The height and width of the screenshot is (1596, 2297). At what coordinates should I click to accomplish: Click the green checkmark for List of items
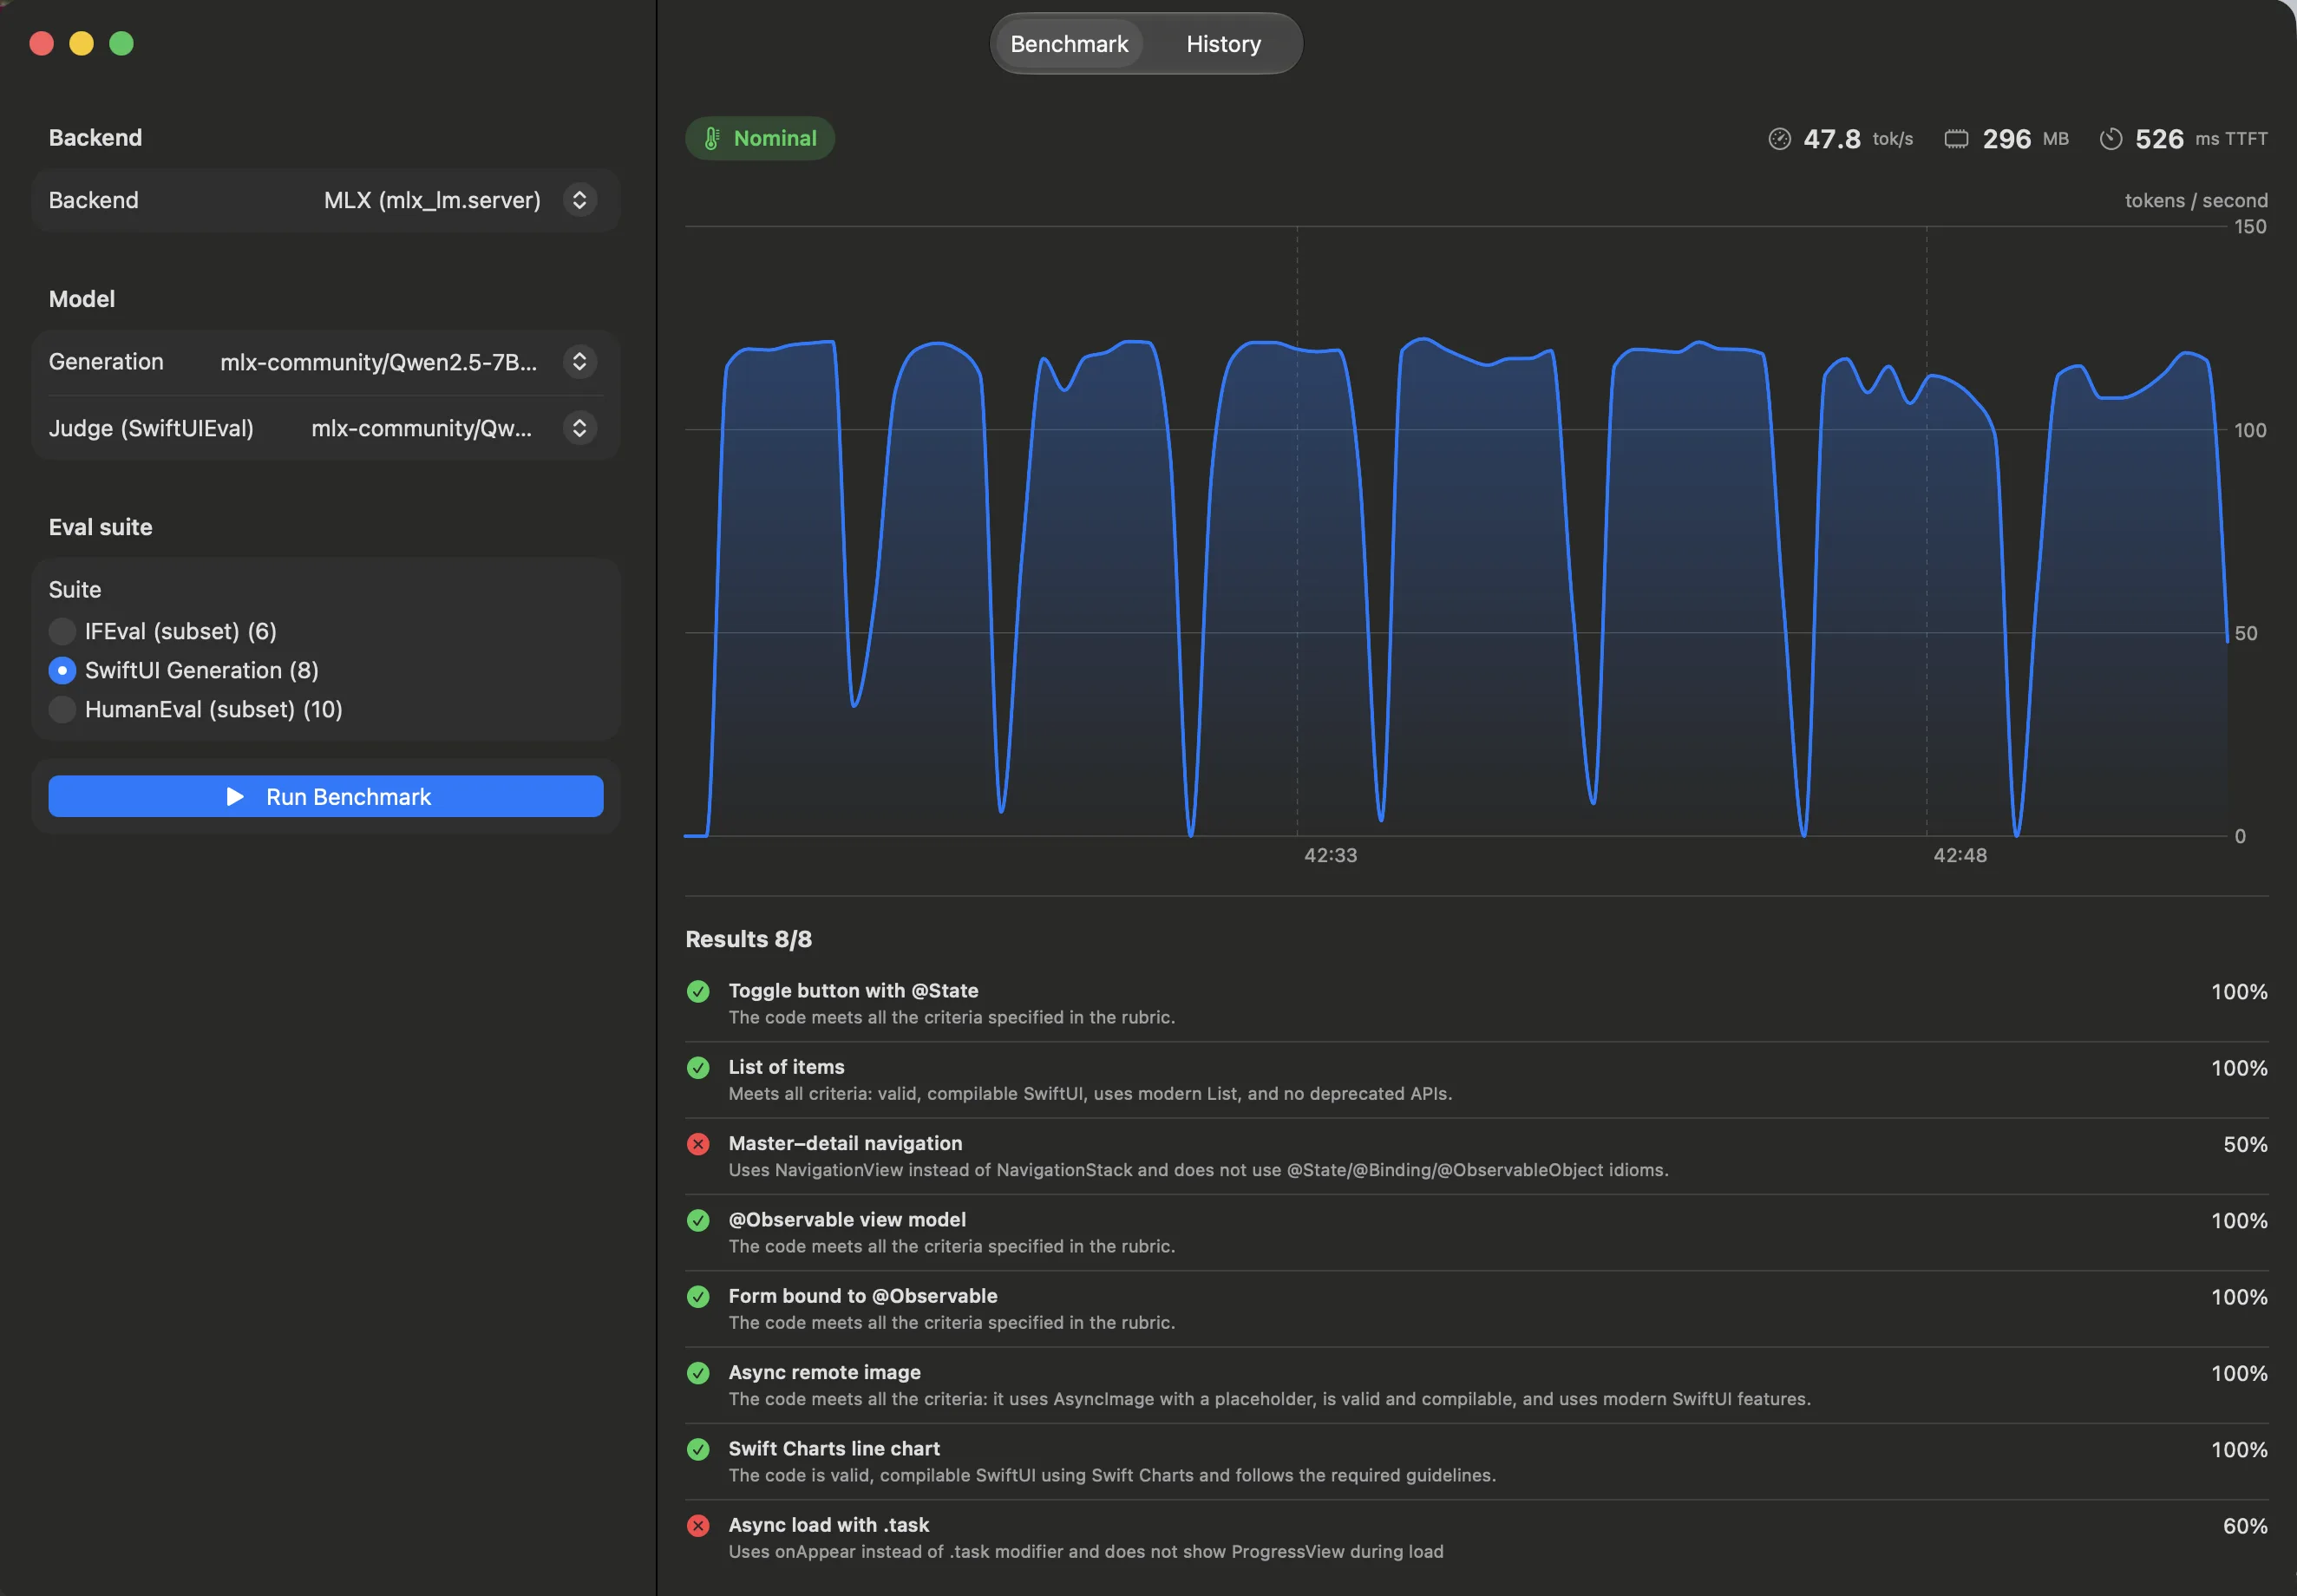698,1067
